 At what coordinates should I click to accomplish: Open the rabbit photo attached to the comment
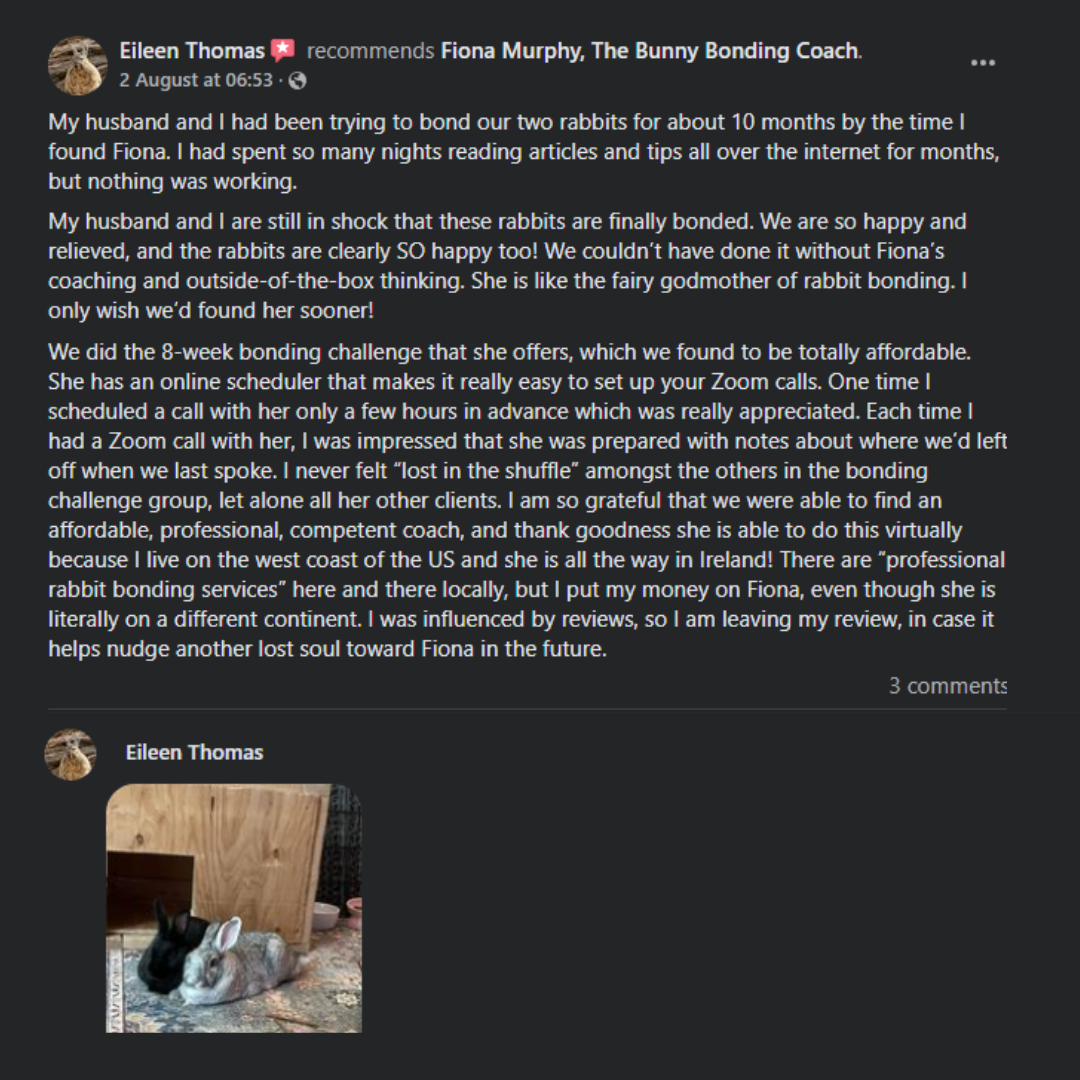pyautogui.click(x=234, y=907)
